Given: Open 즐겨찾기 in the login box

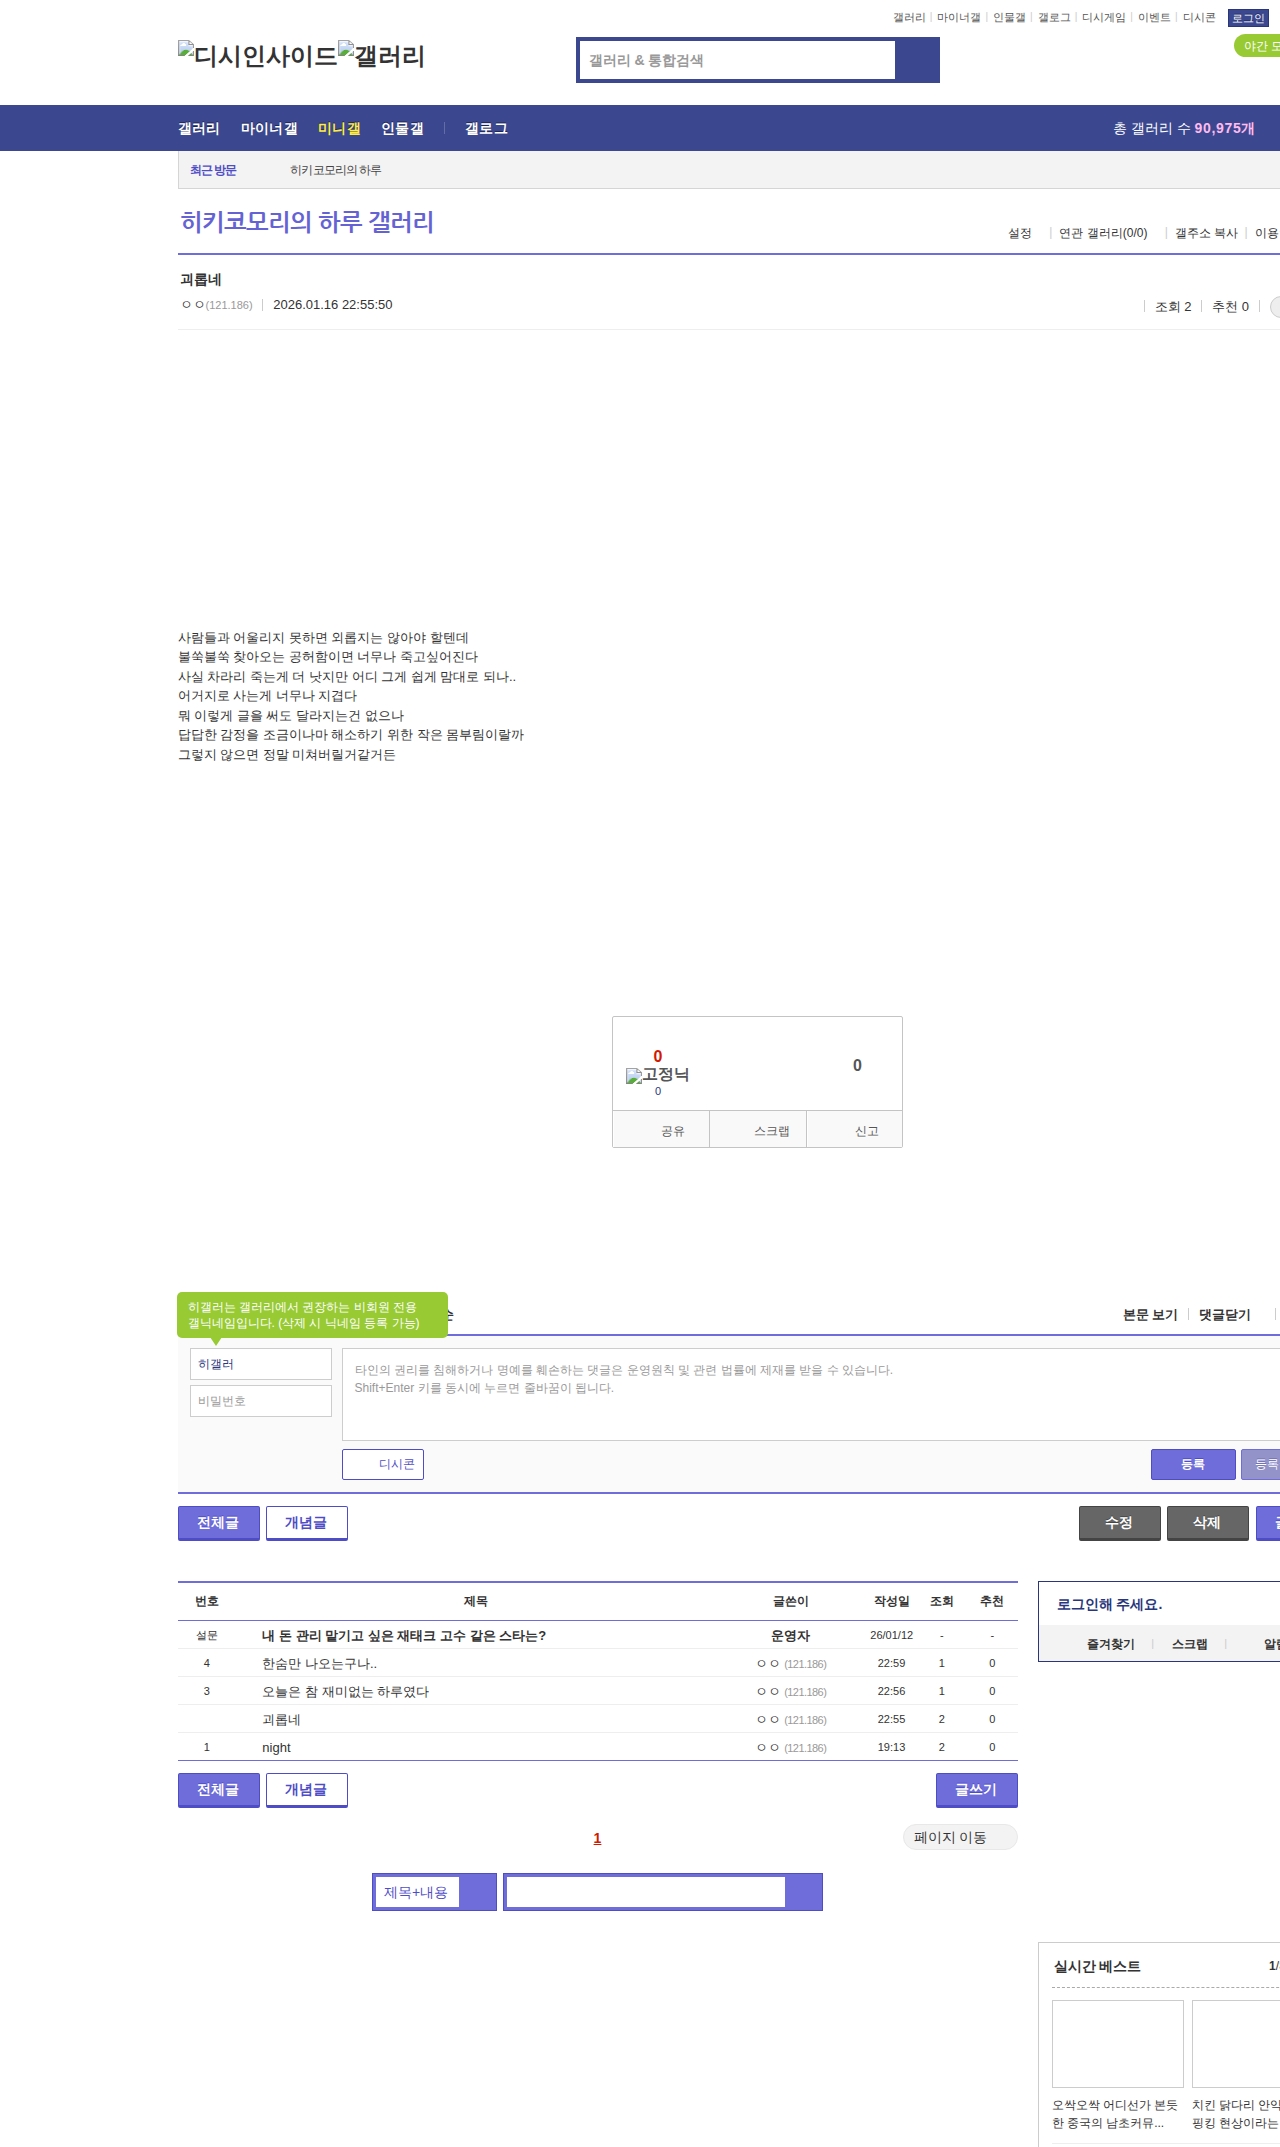Looking at the screenshot, I should coord(1110,1644).
